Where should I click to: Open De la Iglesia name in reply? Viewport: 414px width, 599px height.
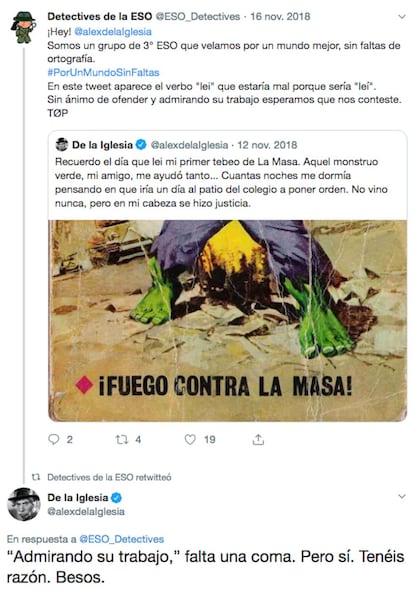click(x=78, y=498)
